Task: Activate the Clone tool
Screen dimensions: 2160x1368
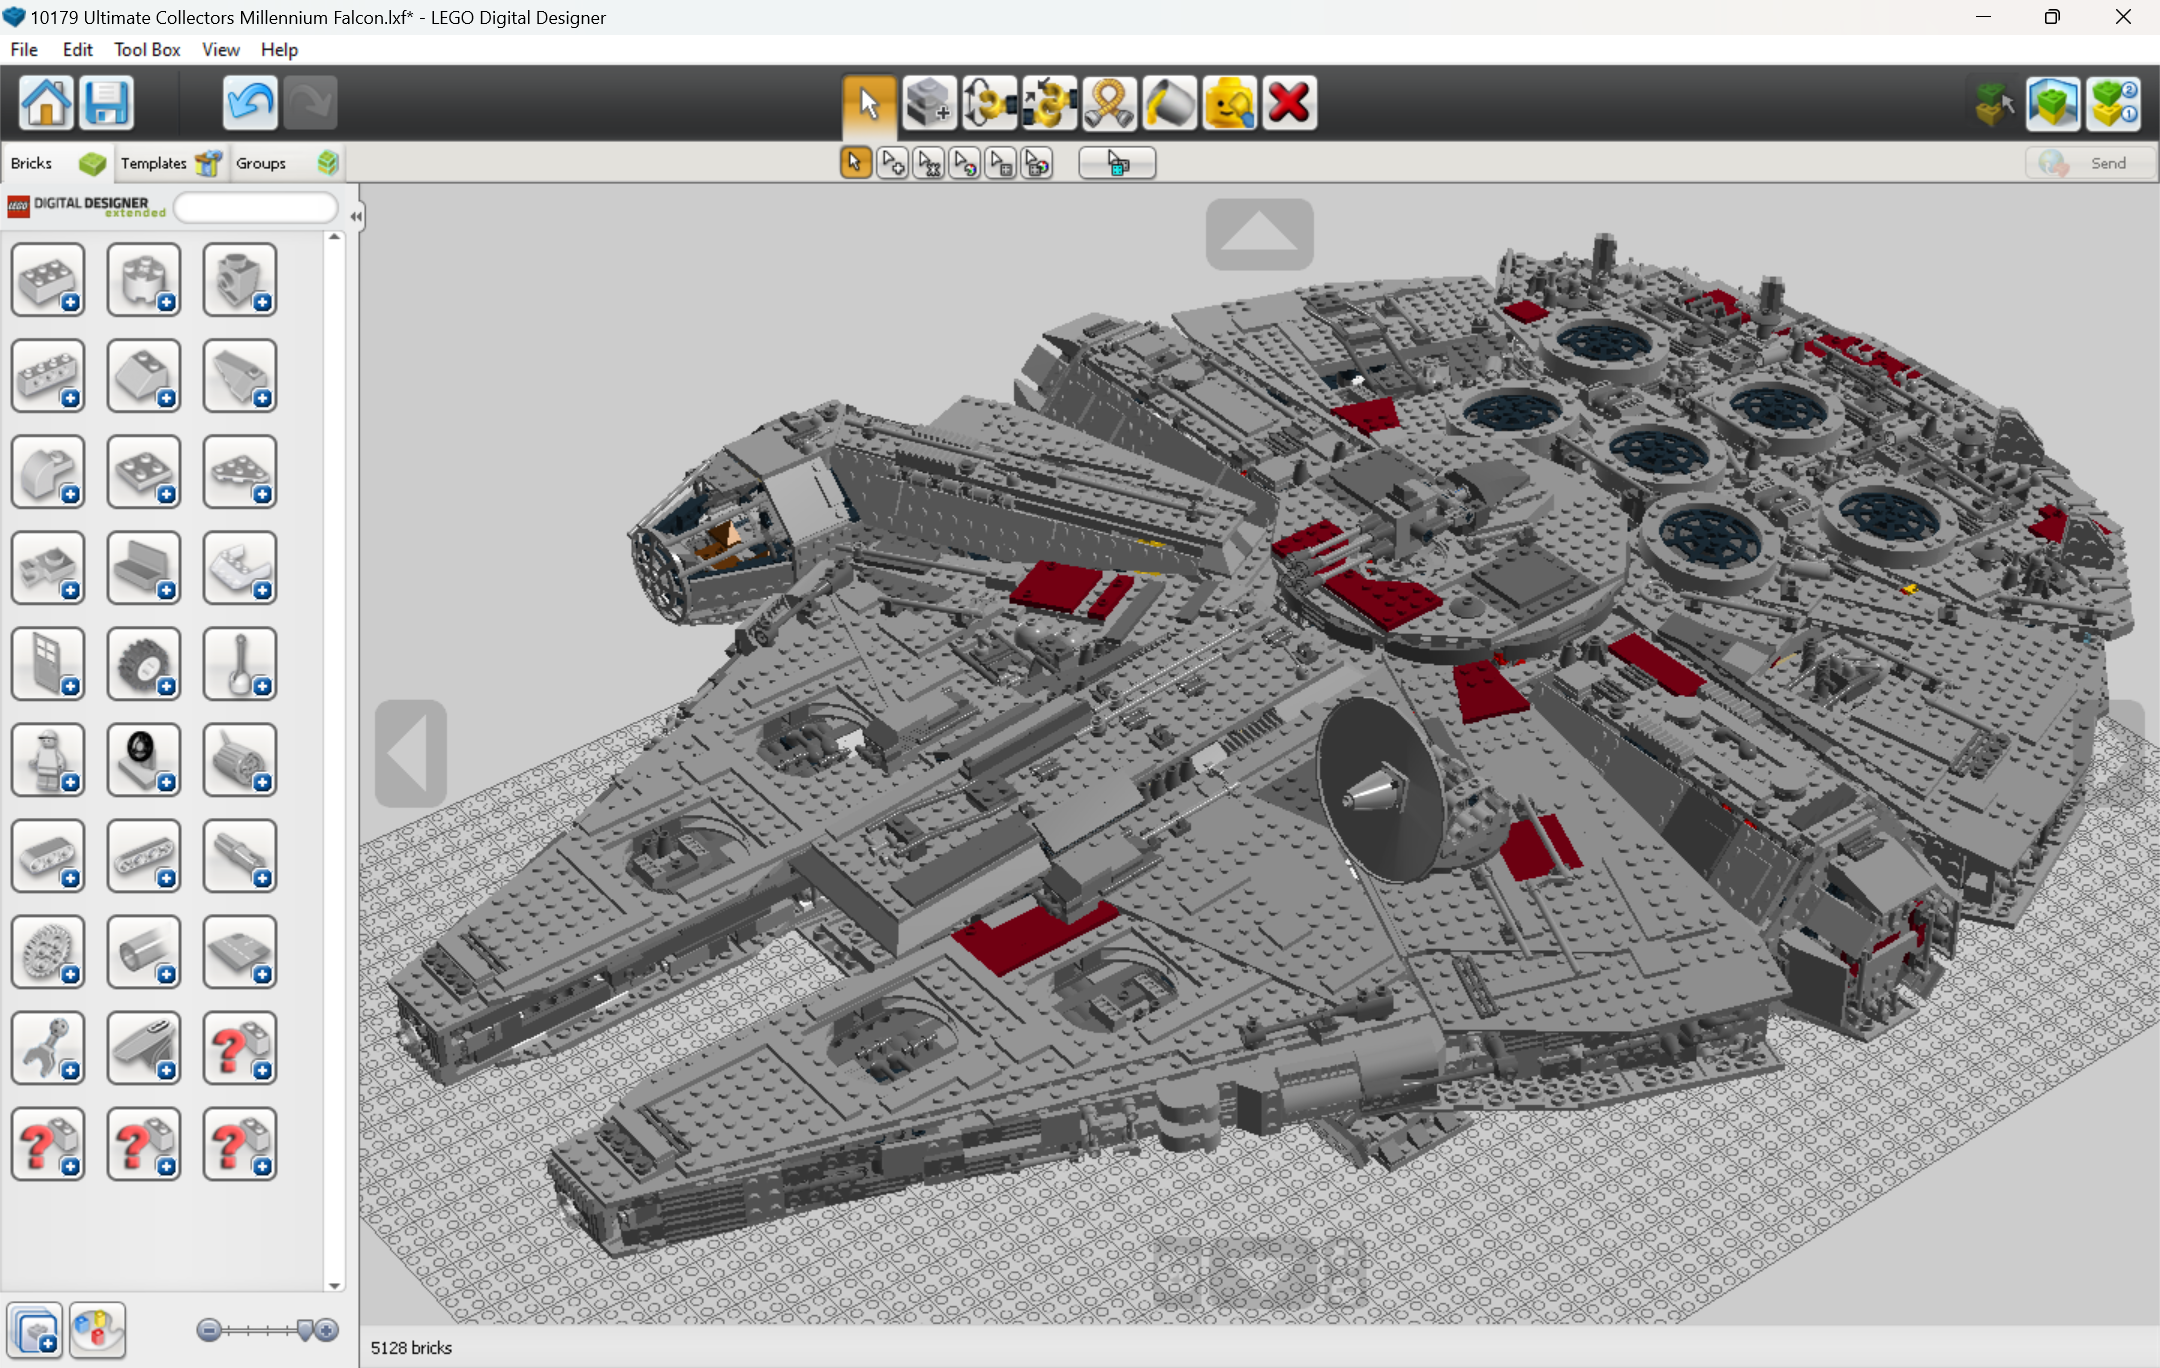Action: pyautogui.click(x=929, y=102)
